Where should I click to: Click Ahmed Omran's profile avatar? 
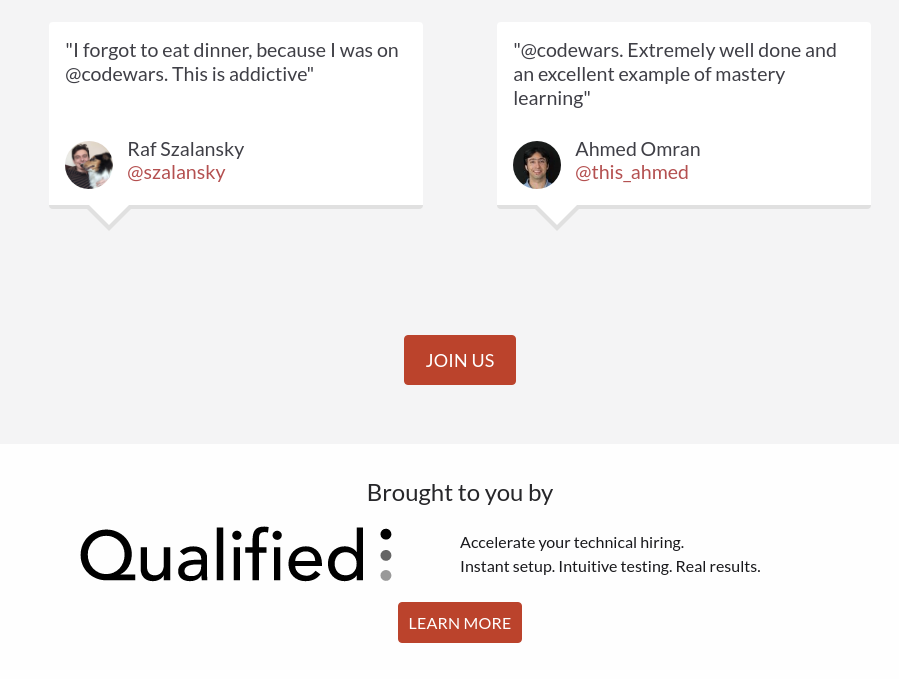[x=537, y=165]
